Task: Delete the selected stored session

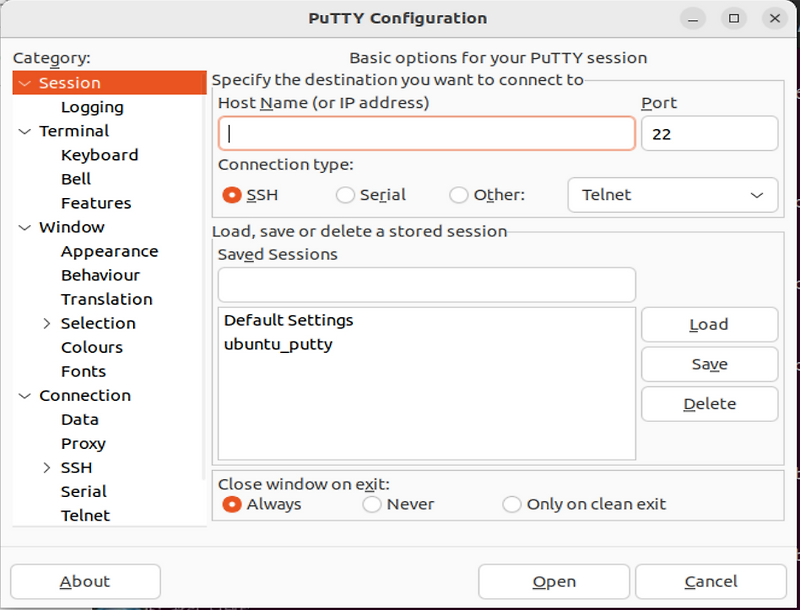Action: pos(709,404)
